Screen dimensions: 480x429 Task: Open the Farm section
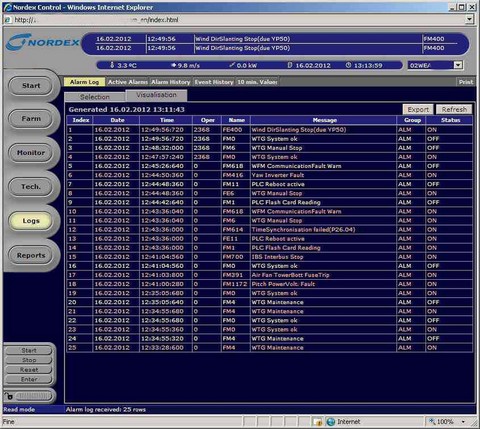point(31,119)
